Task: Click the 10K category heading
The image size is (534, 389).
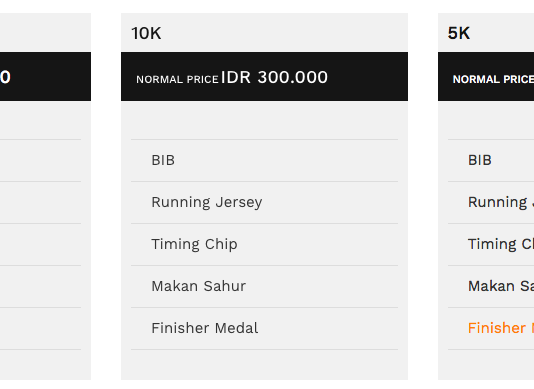Action: click(146, 33)
